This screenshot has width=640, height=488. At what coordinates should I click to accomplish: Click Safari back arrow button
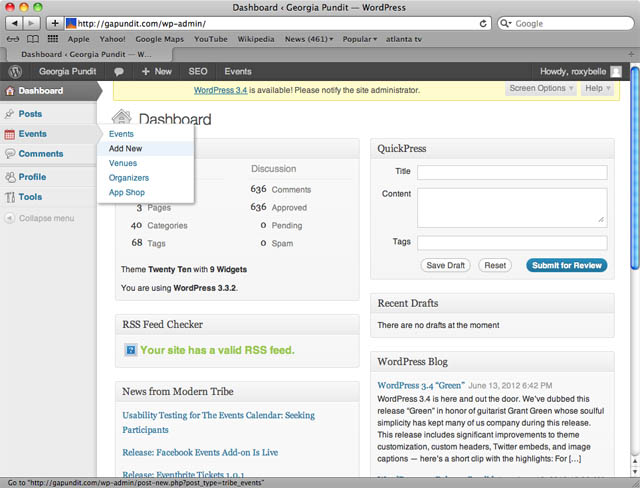[14, 23]
